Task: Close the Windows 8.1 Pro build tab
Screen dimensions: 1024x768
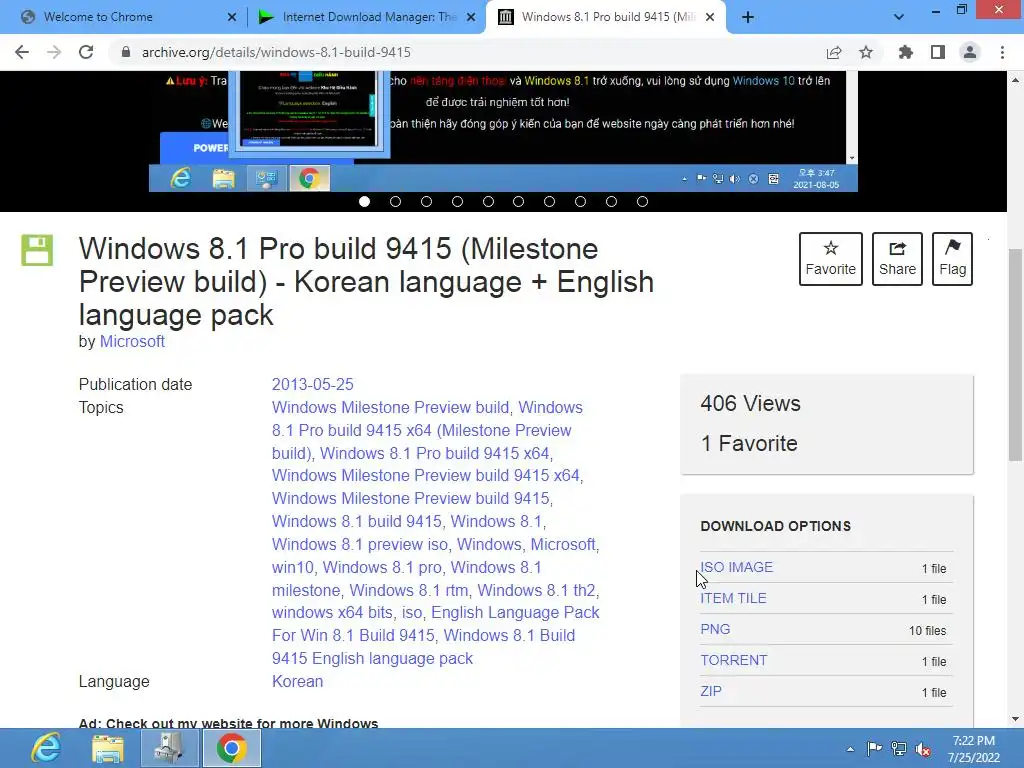Action: click(x=710, y=17)
